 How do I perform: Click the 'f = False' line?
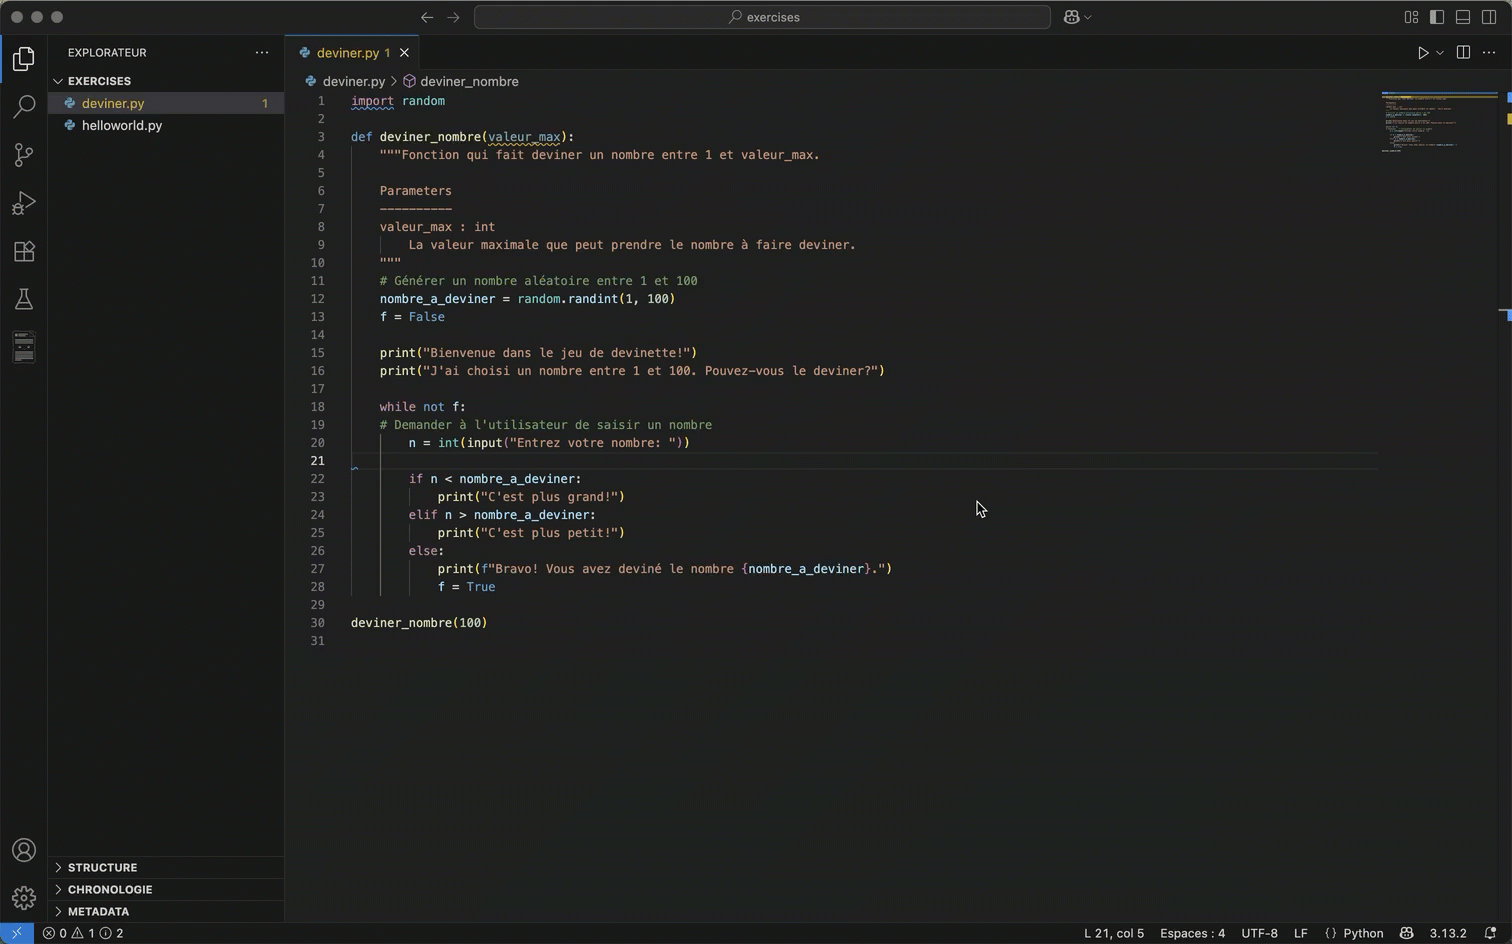412,317
